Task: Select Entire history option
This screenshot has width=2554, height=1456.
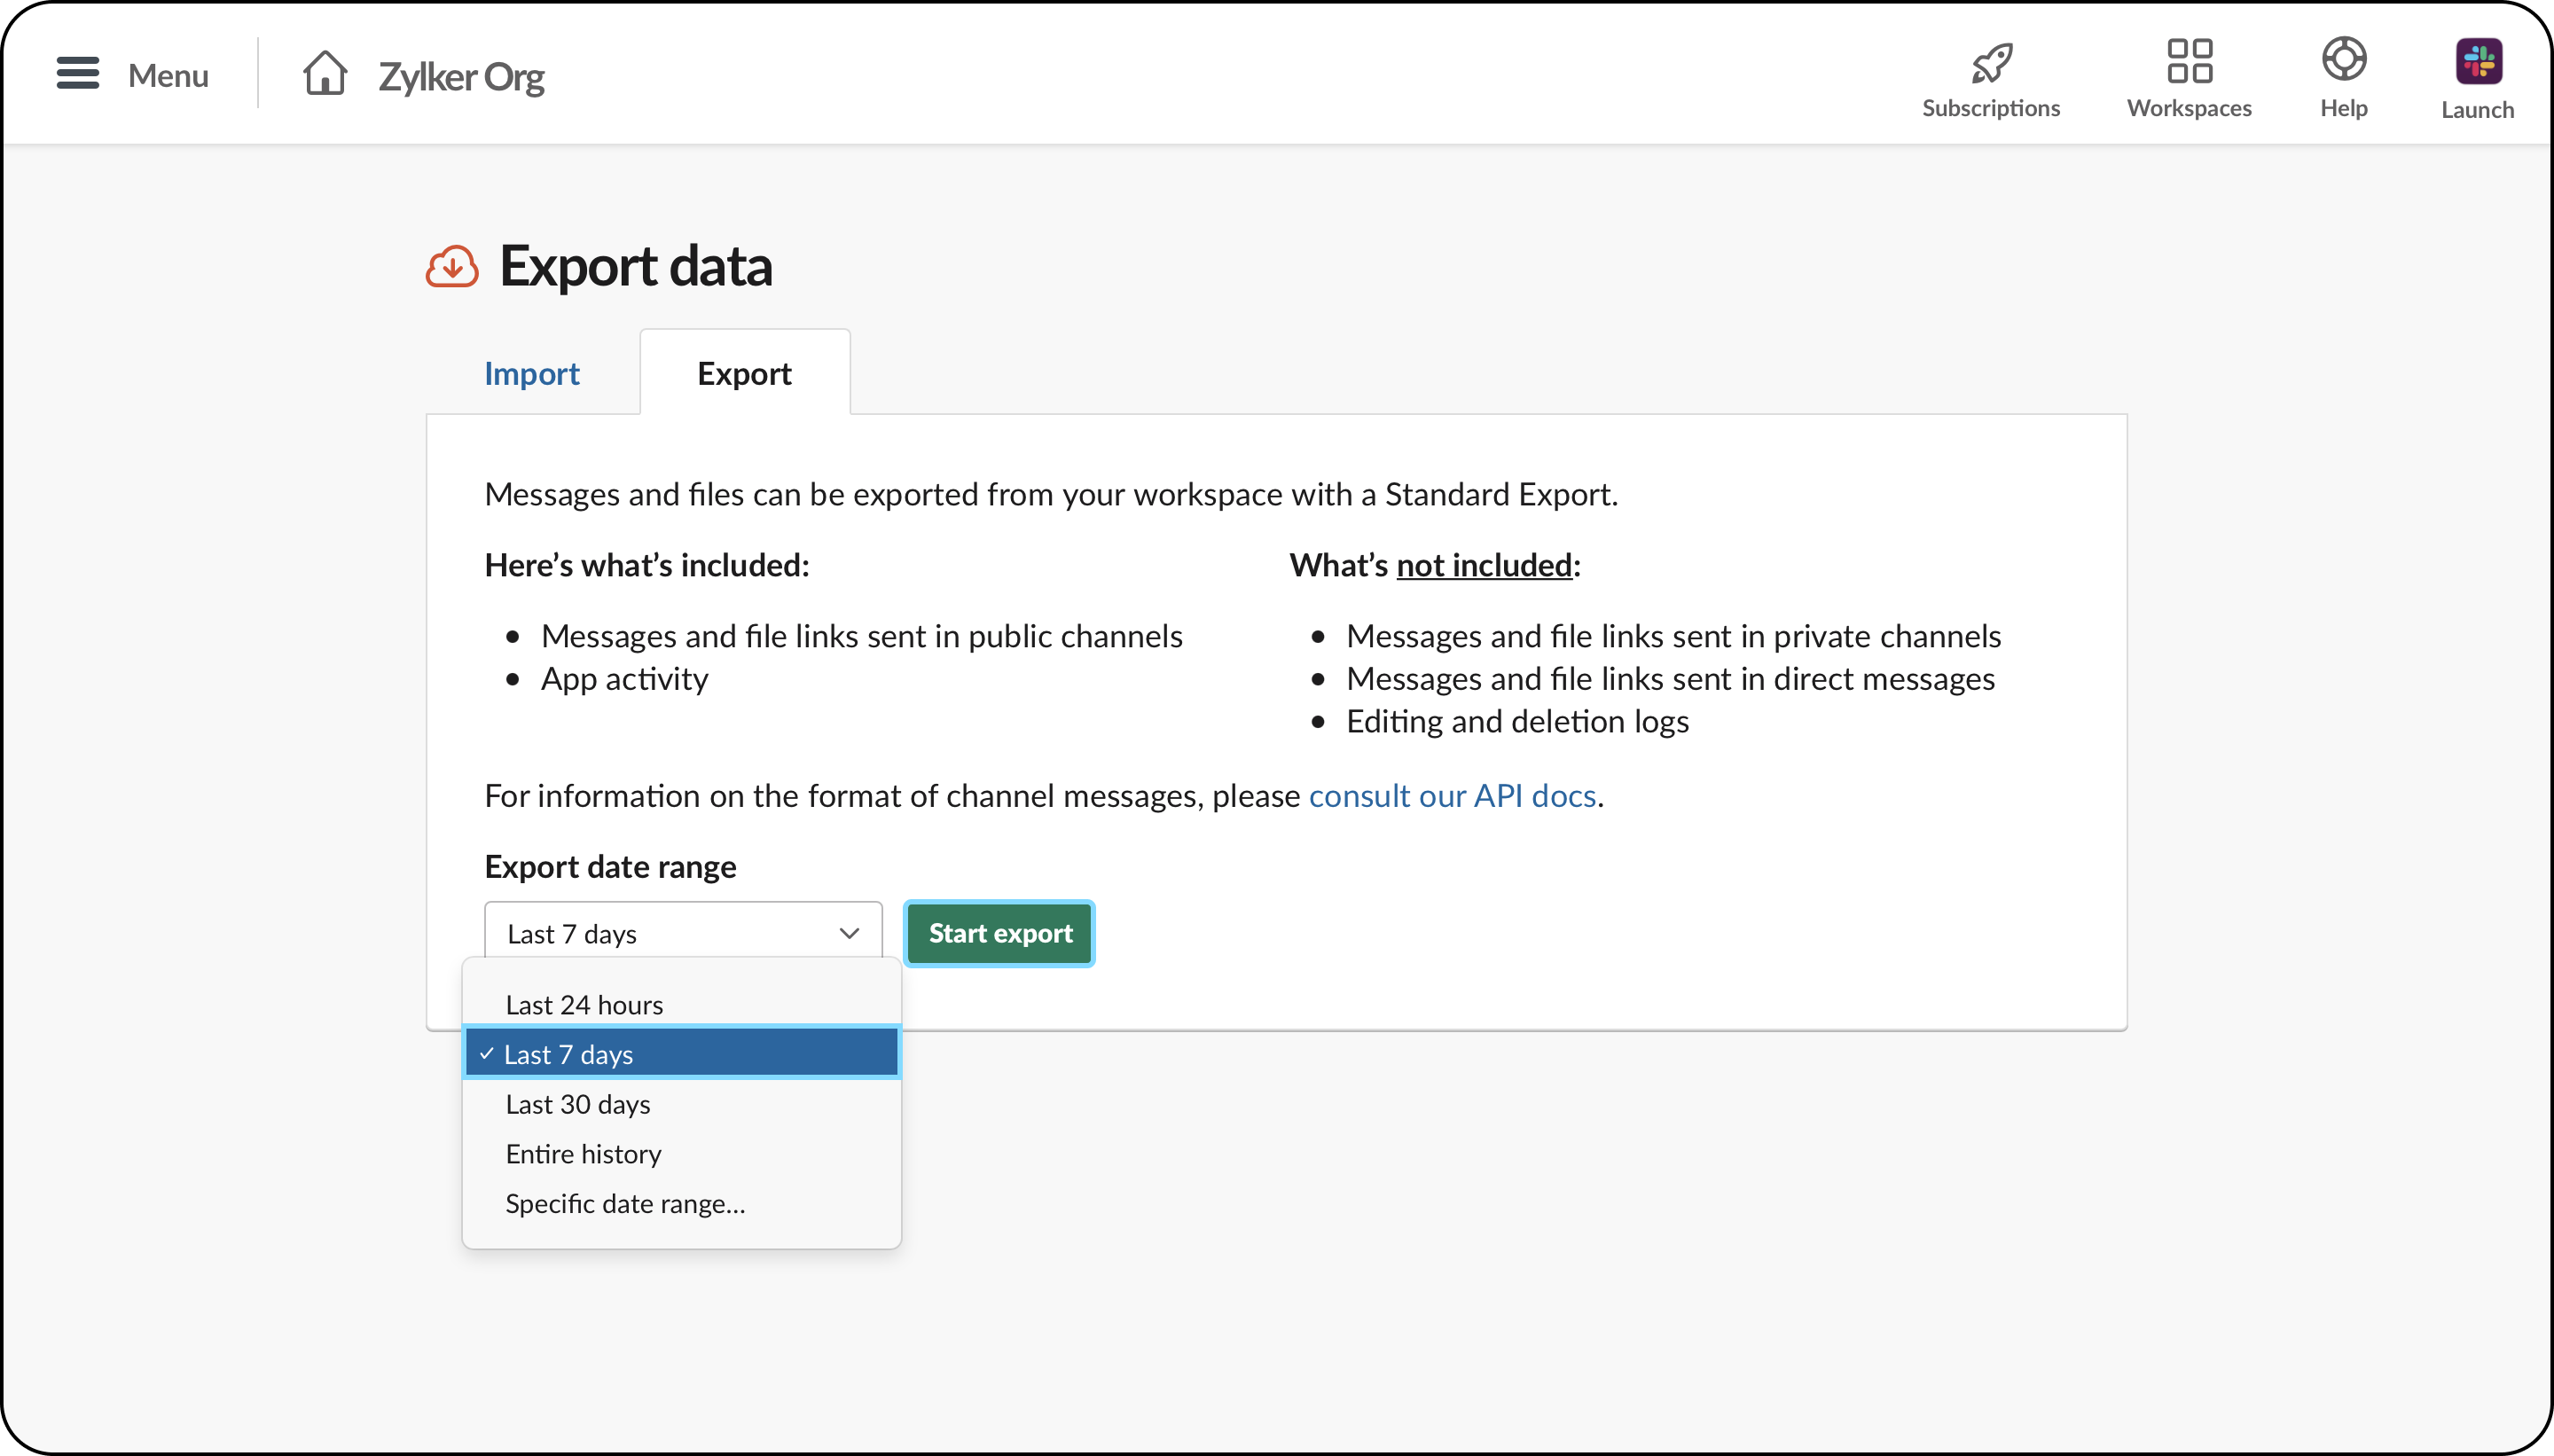Action: pyautogui.click(x=583, y=1154)
